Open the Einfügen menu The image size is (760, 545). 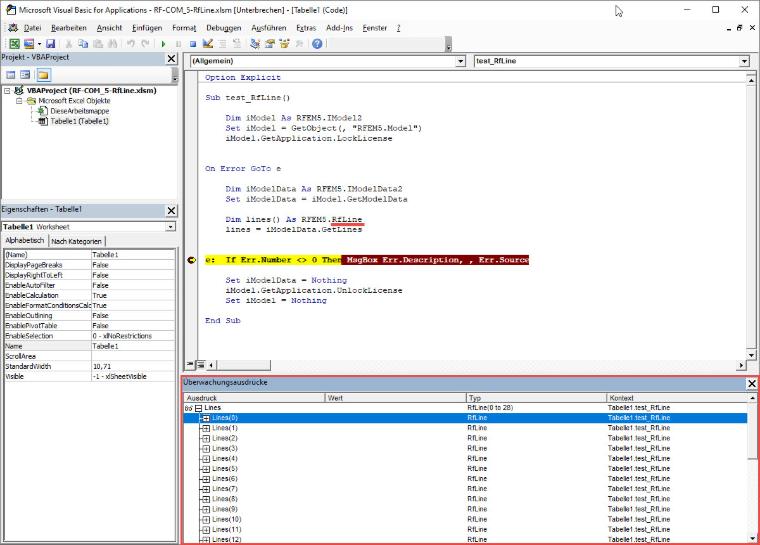pyautogui.click(x=147, y=28)
